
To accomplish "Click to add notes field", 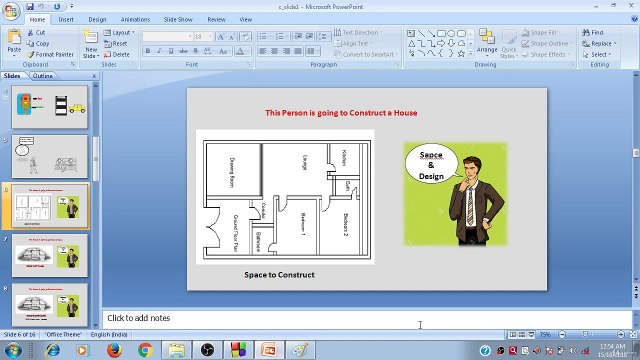I will (x=367, y=318).
